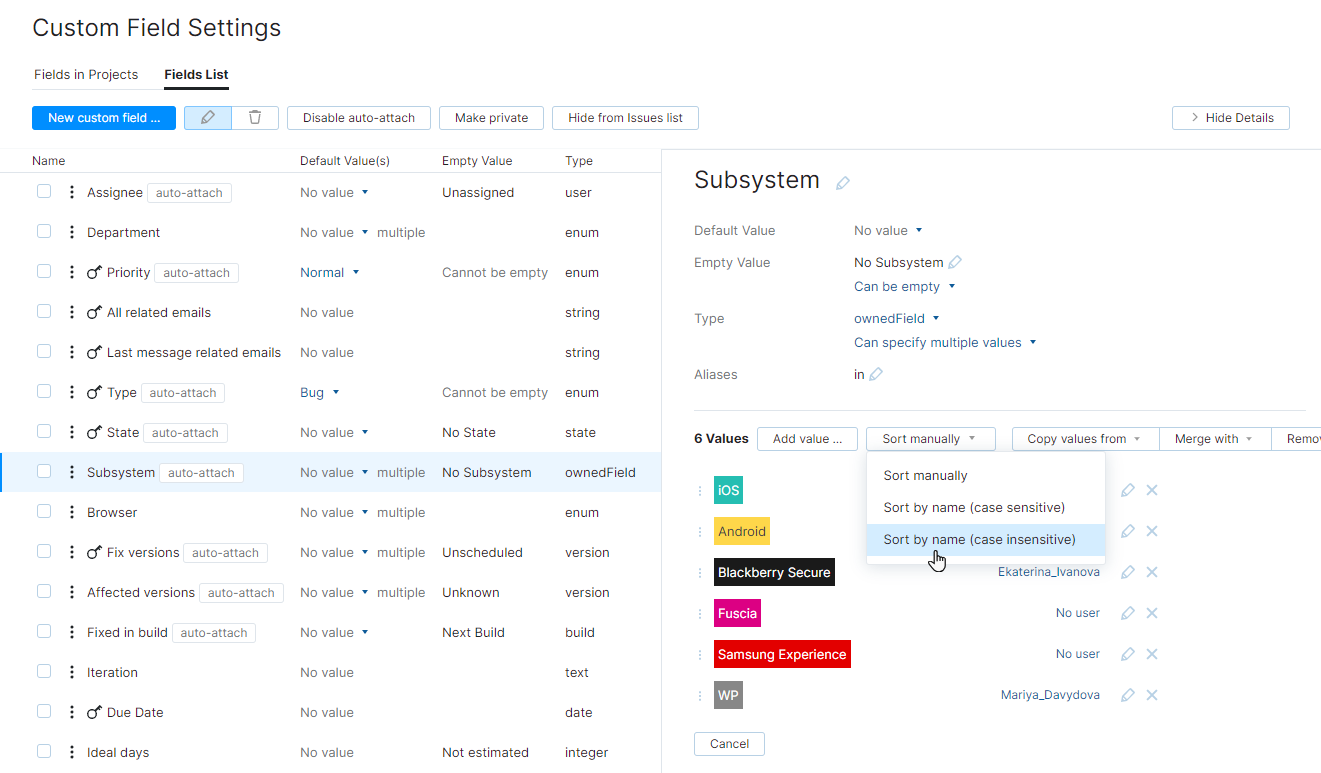The width and height of the screenshot is (1321, 773).
Task: Switch to the Fields in Projects tab
Action: tap(86, 74)
